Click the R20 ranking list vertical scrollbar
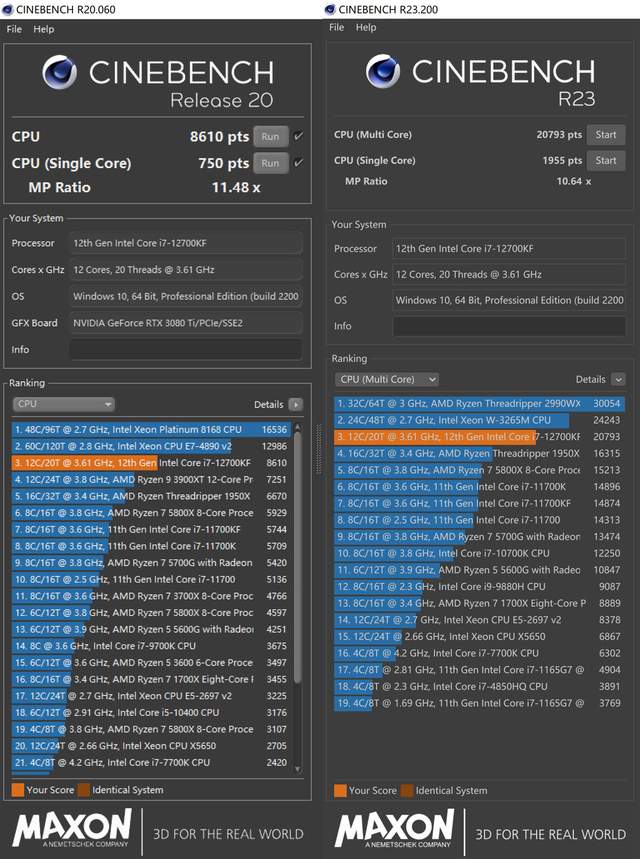Screen dimensions: 640x859 point(296,590)
